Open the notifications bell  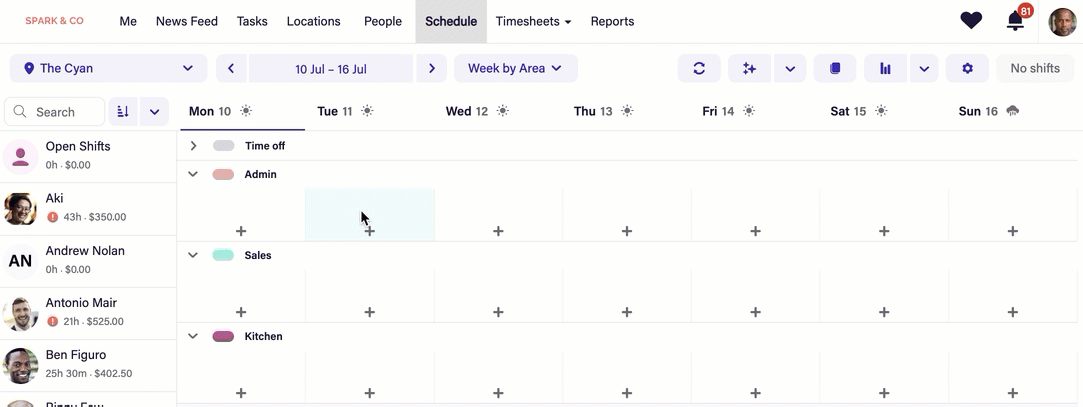click(1015, 20)
